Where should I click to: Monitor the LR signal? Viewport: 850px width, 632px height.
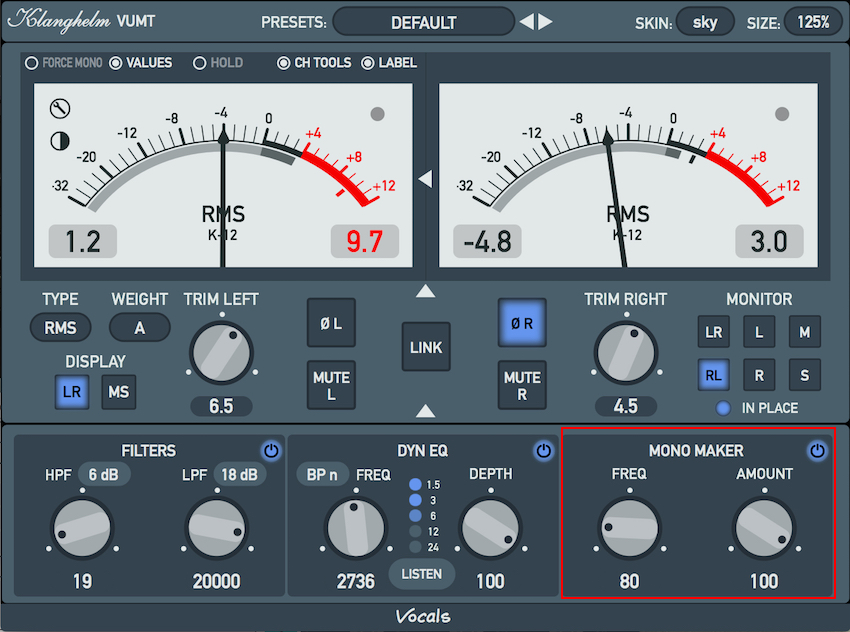click(x=713, y=332)
